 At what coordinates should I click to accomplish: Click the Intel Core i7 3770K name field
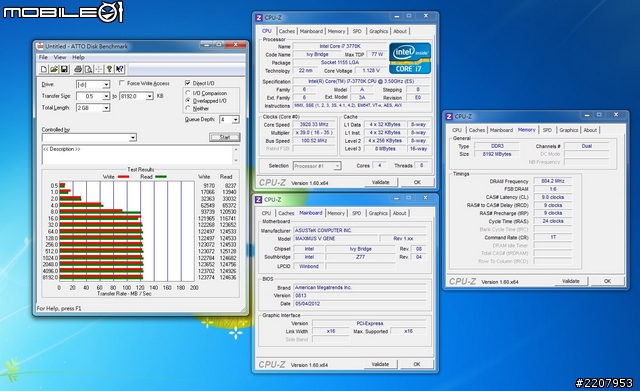point(340,46)
